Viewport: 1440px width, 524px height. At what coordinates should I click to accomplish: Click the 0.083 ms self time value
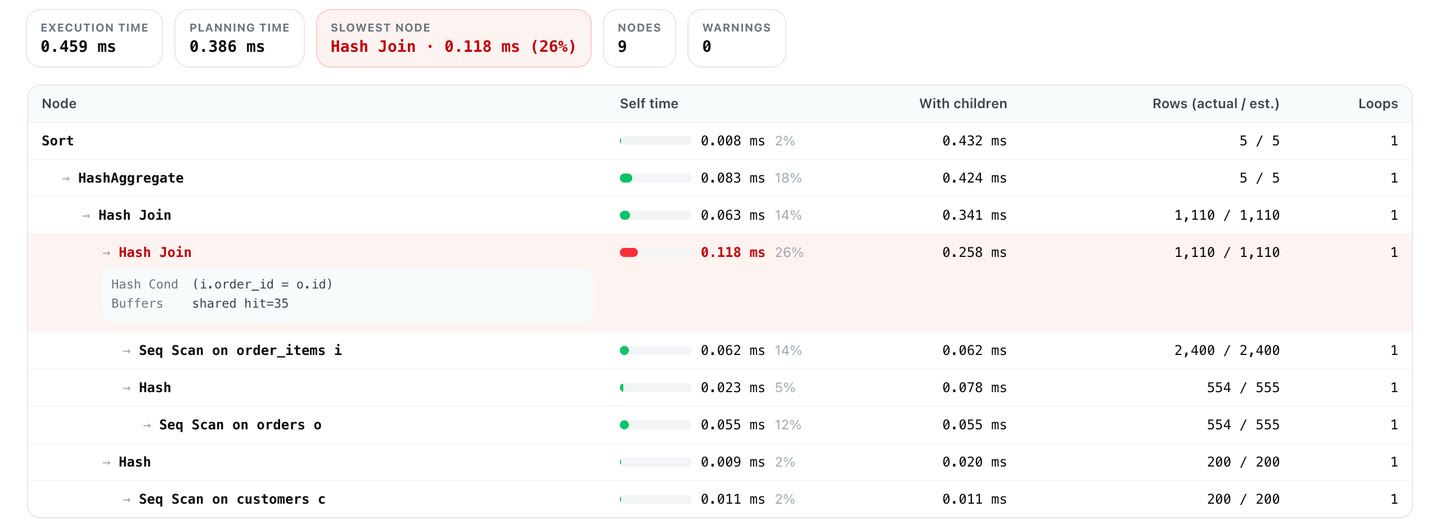[x=733, y=178]
